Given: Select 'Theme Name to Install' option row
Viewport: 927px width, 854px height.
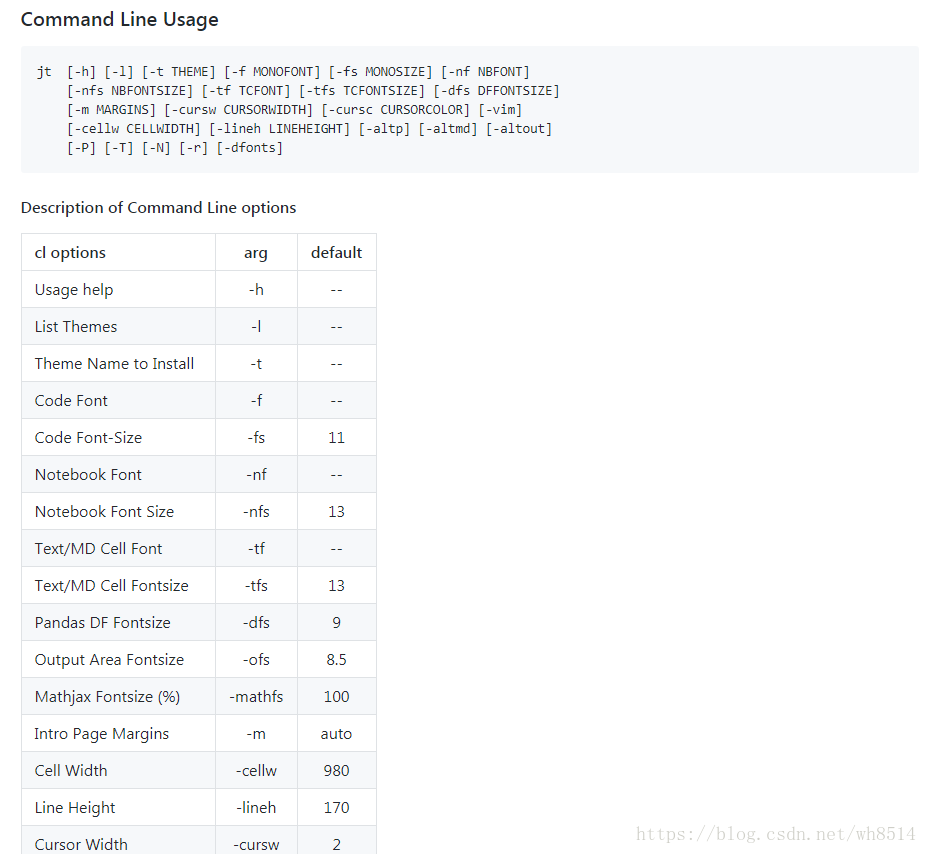Looking at the screenshot, I should tap(114, 363).
